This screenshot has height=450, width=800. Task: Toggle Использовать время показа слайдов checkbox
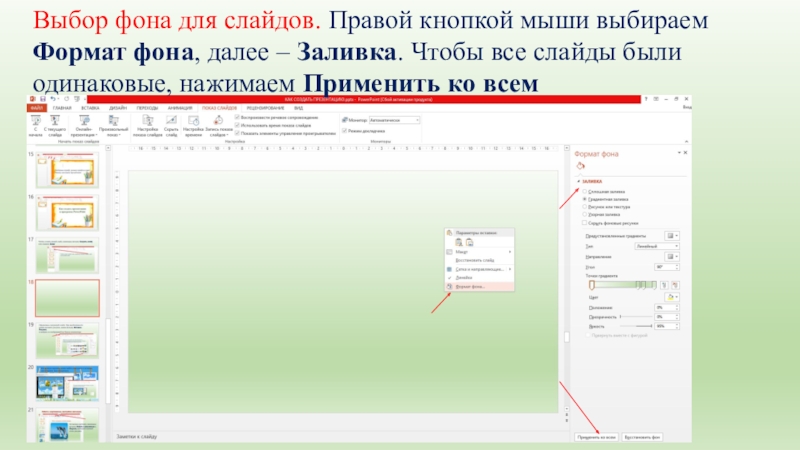click(x=237, y=125)
